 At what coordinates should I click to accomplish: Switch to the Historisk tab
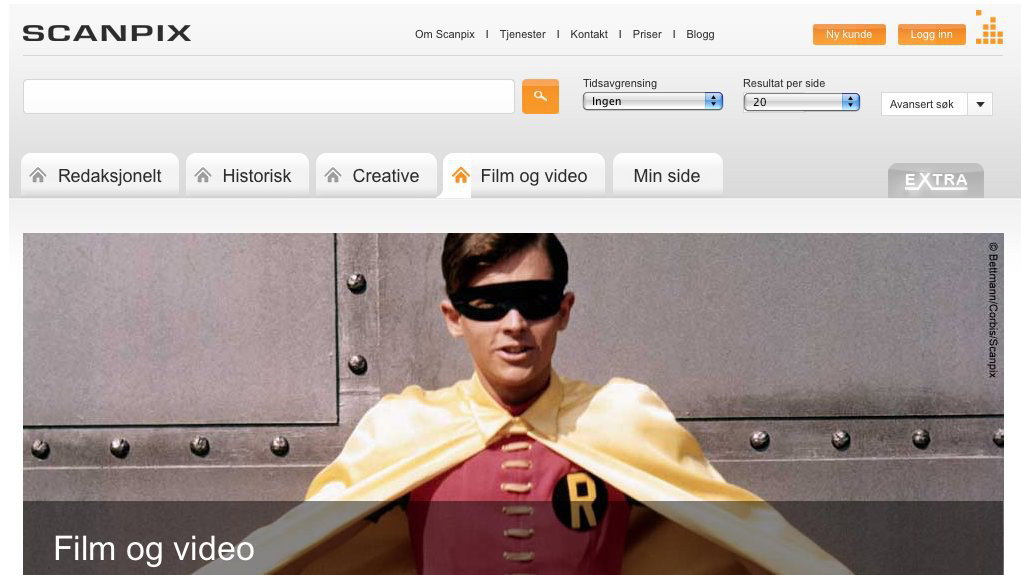tap(247, 175)
